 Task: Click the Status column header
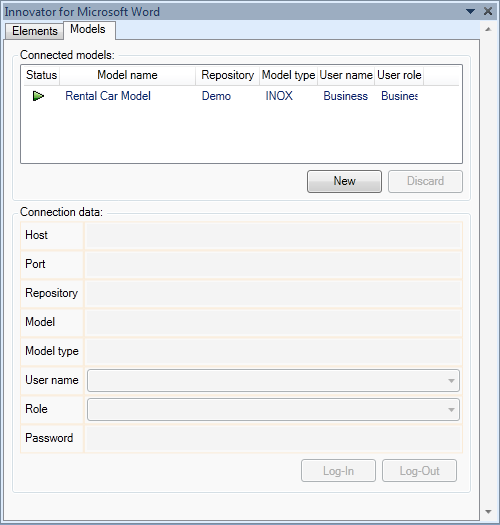tap(42, 75)
